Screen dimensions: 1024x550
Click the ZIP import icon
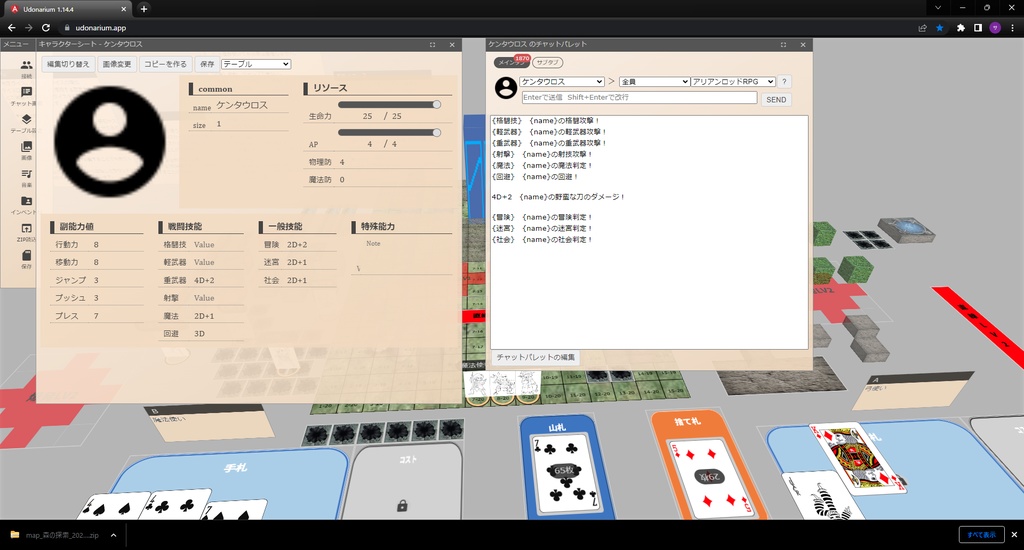pos(26,229)
